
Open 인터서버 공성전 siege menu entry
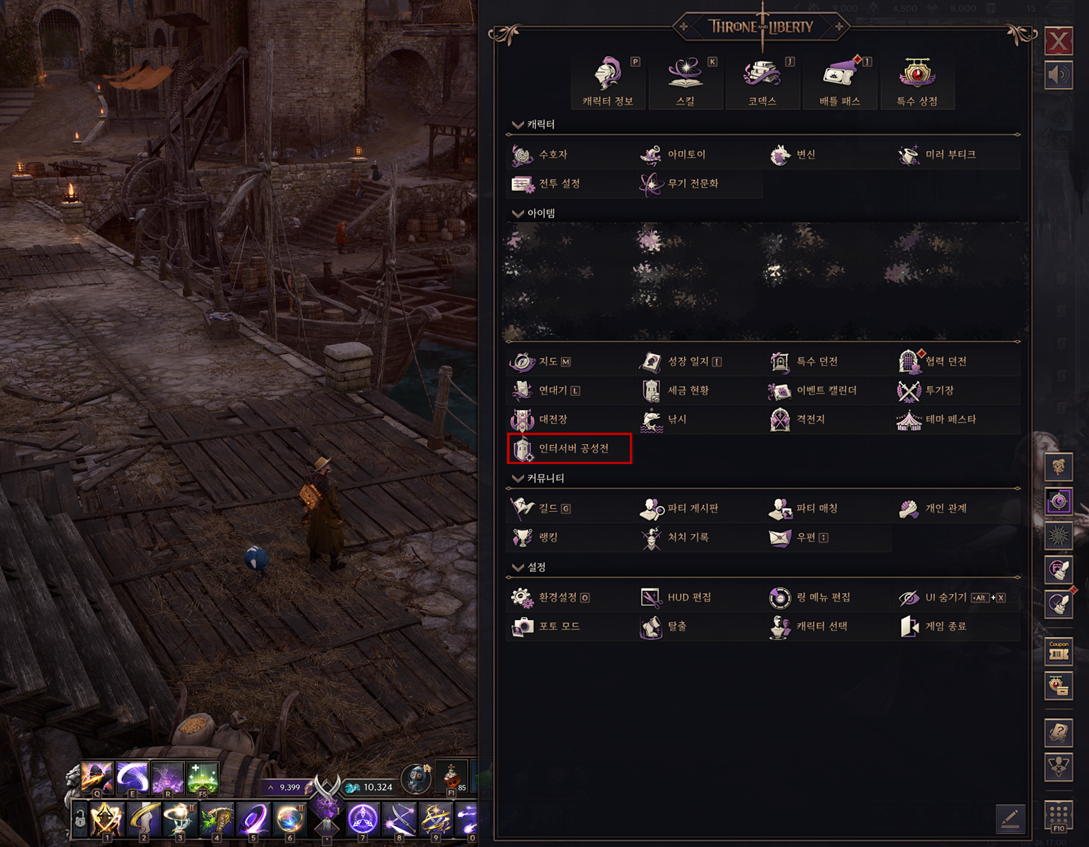570,448
